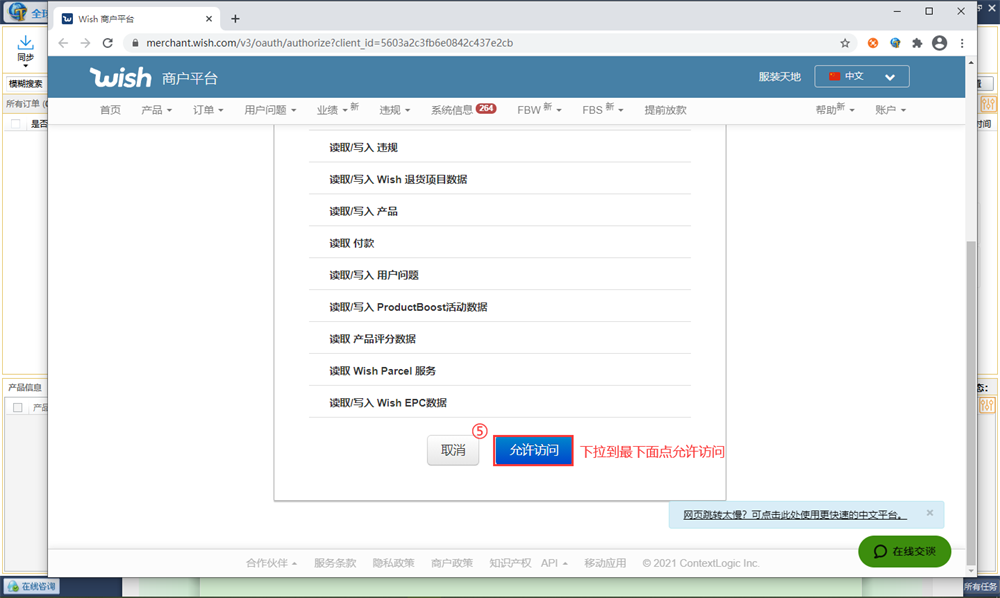The image size is (1000, 598).
Task: Click the lower filter icon in background window
Action: coord(987,404)
